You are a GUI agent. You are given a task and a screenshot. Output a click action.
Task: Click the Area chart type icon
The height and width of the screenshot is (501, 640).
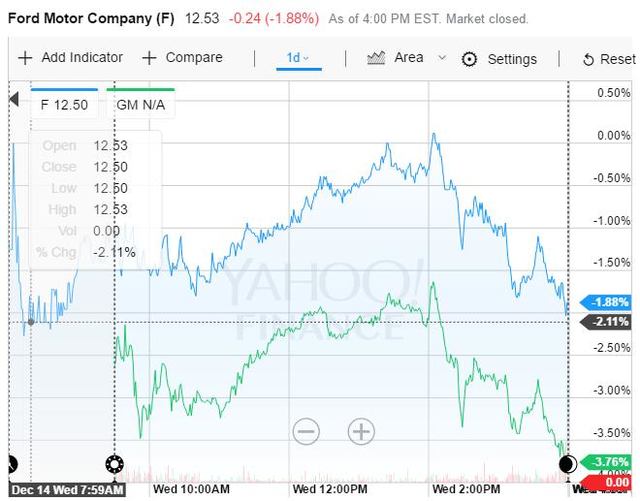[376, 58]
